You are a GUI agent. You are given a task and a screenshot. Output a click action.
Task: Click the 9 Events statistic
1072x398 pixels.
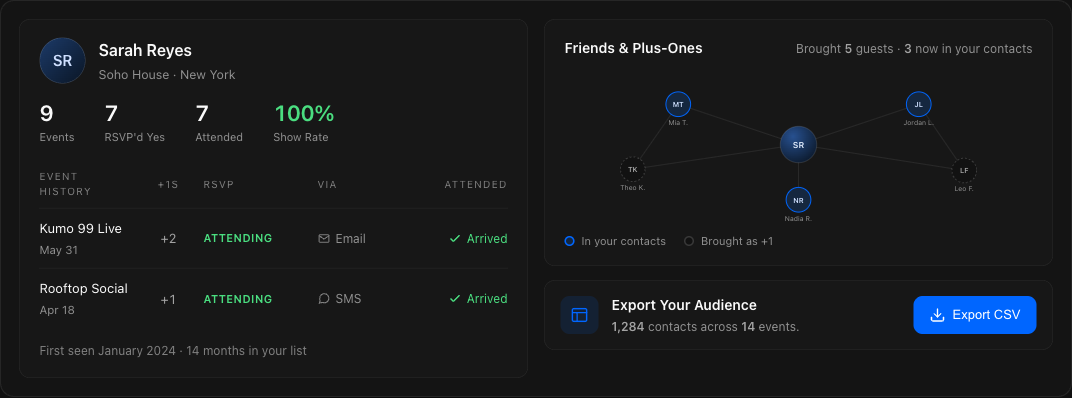tap(57, 123)
